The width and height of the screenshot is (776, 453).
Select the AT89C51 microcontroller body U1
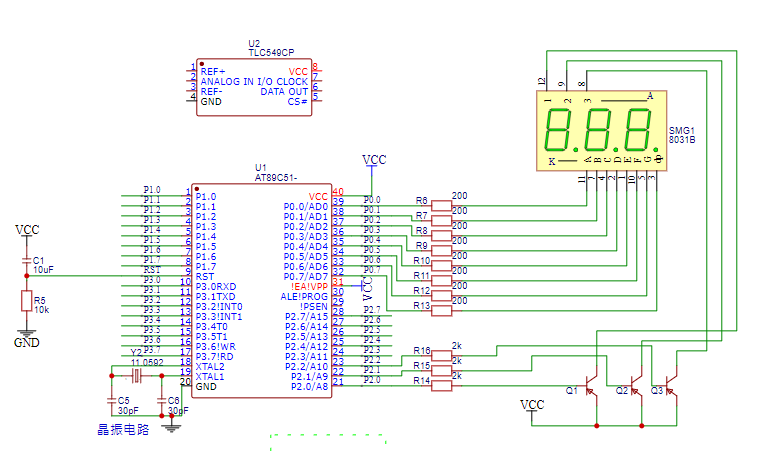click(x=261, y=290)
